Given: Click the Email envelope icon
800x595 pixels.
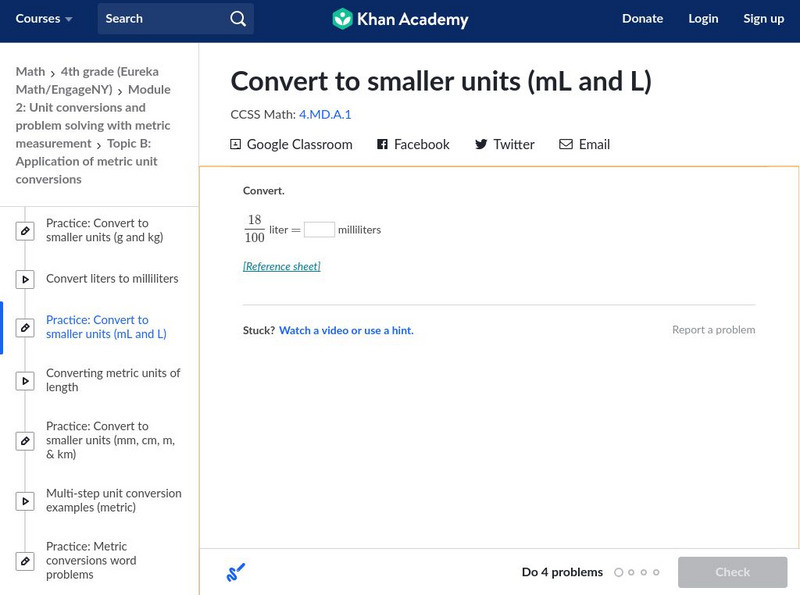Looking at the screenshot, I should pos(566,144).
